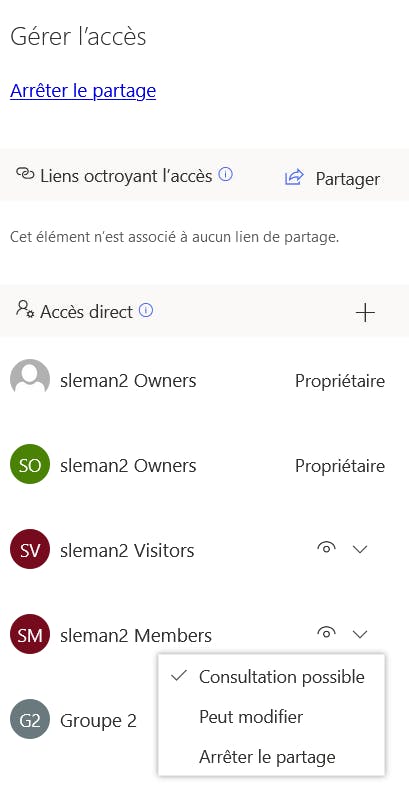Image resolution: width=409 pixels, height=796 pixels.
Task: Click the green SO avatar circle
Action: click(30, 464)
